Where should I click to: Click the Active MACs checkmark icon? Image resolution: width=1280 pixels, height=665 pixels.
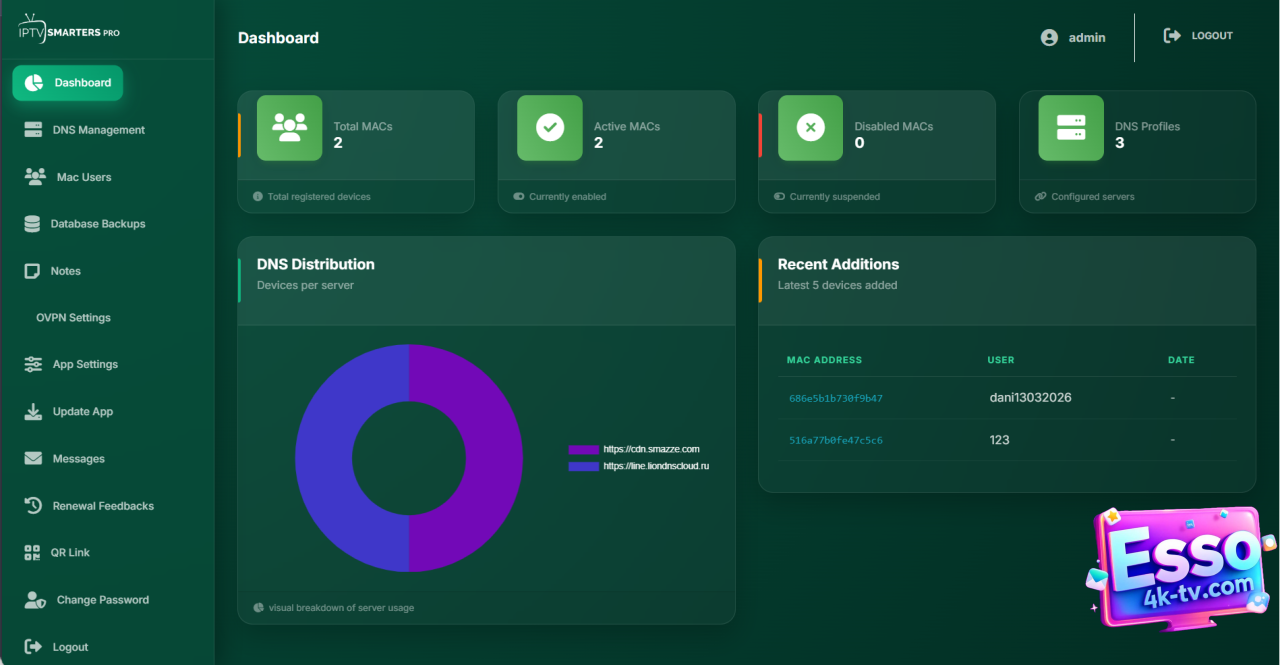pyautogui.click(x=549, y=128)
